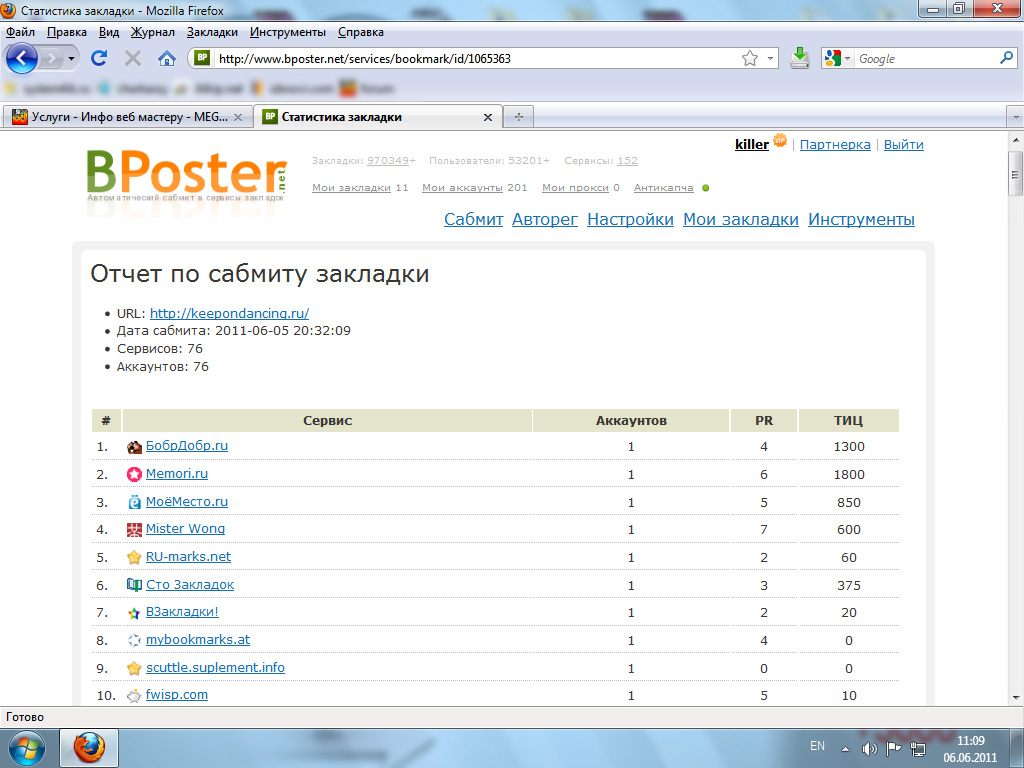This screenshot has width=1024, height=768.
Task: Open the Вид menu
Action: click(108, 32)
